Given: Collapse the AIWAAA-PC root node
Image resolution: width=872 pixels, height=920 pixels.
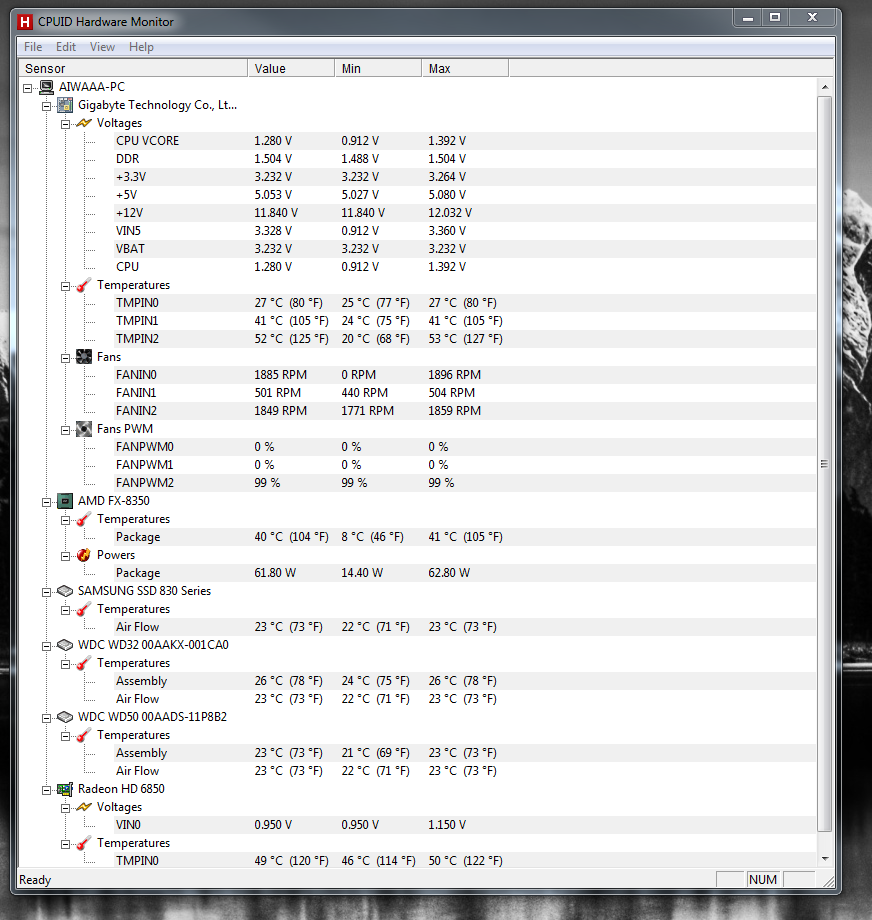Looking at the screenshot, I should click(28, 89).
